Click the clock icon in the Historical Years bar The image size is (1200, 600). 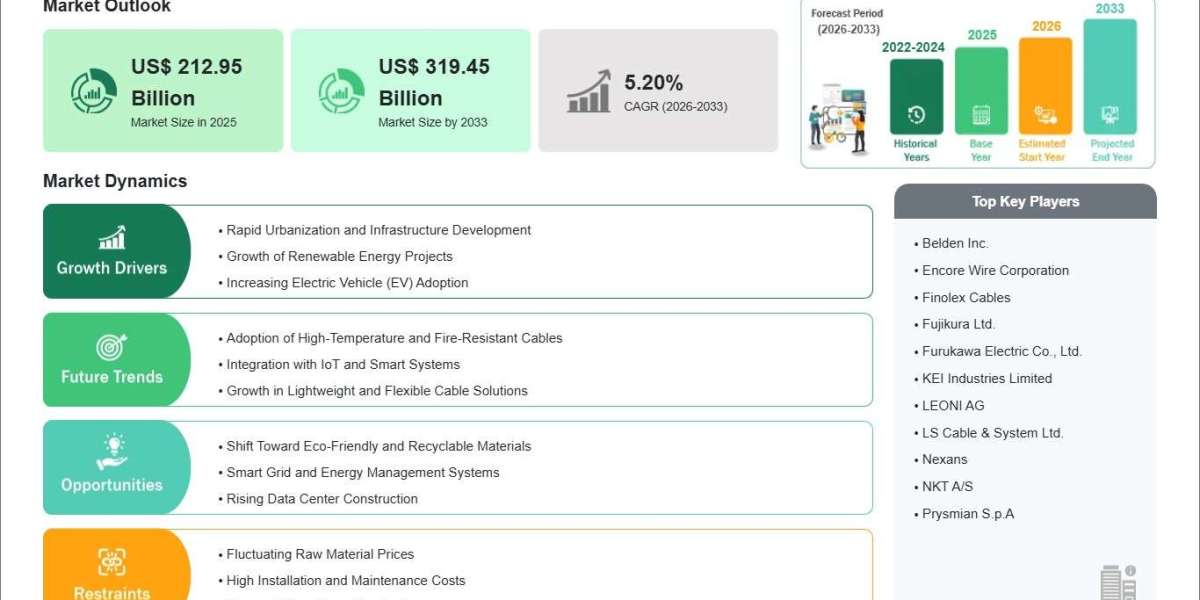916,115
